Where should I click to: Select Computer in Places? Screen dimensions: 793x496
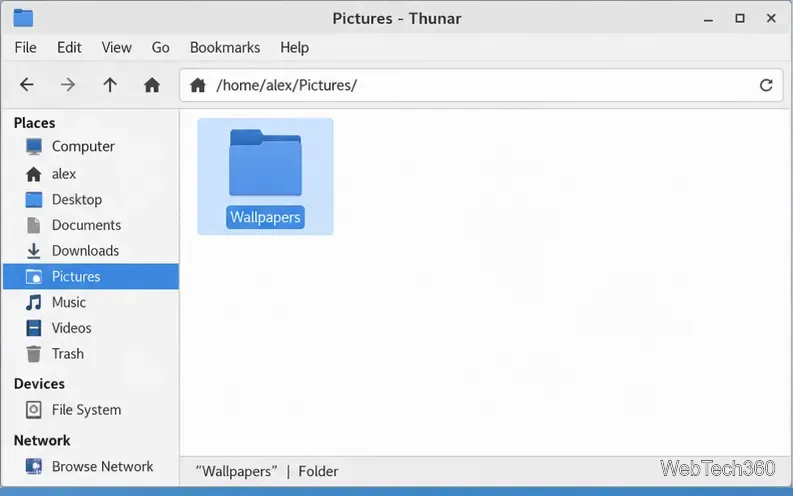point(91,146)
